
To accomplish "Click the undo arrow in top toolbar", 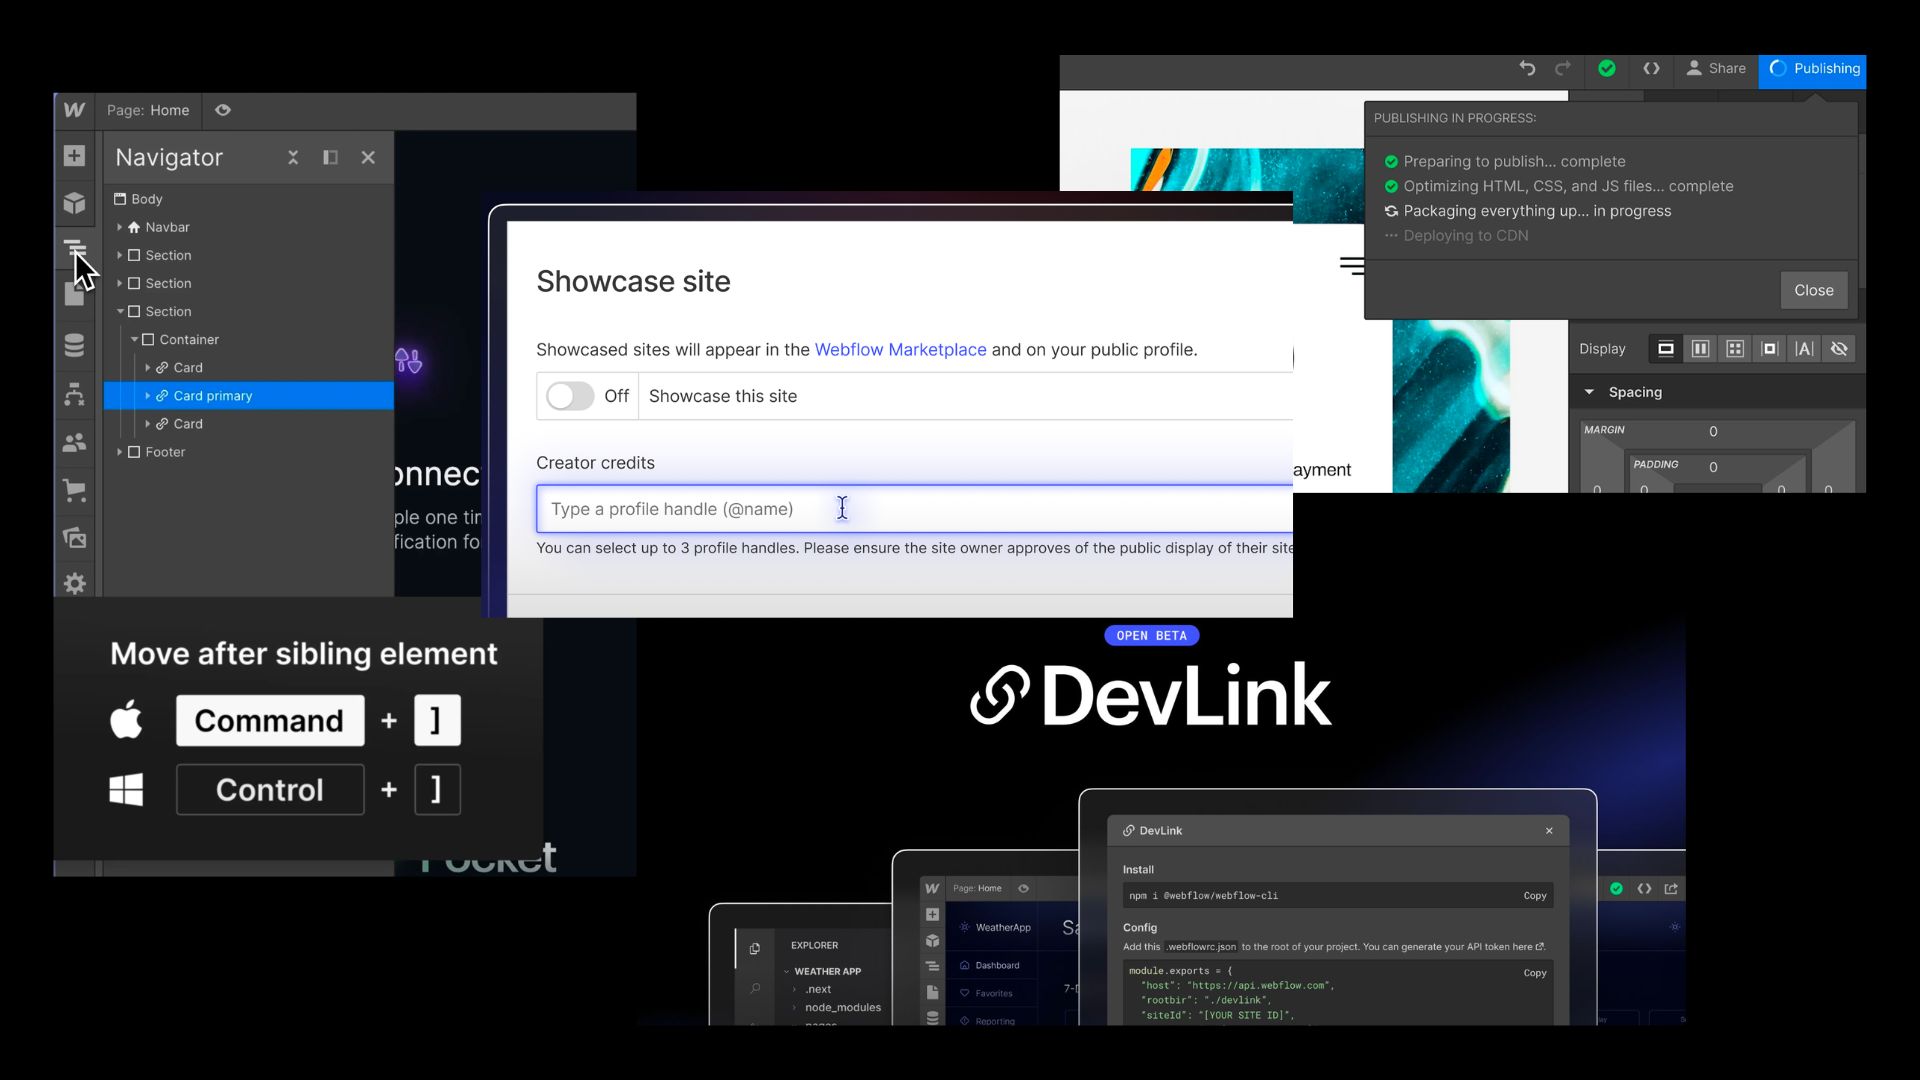I will click(1527, 68).
